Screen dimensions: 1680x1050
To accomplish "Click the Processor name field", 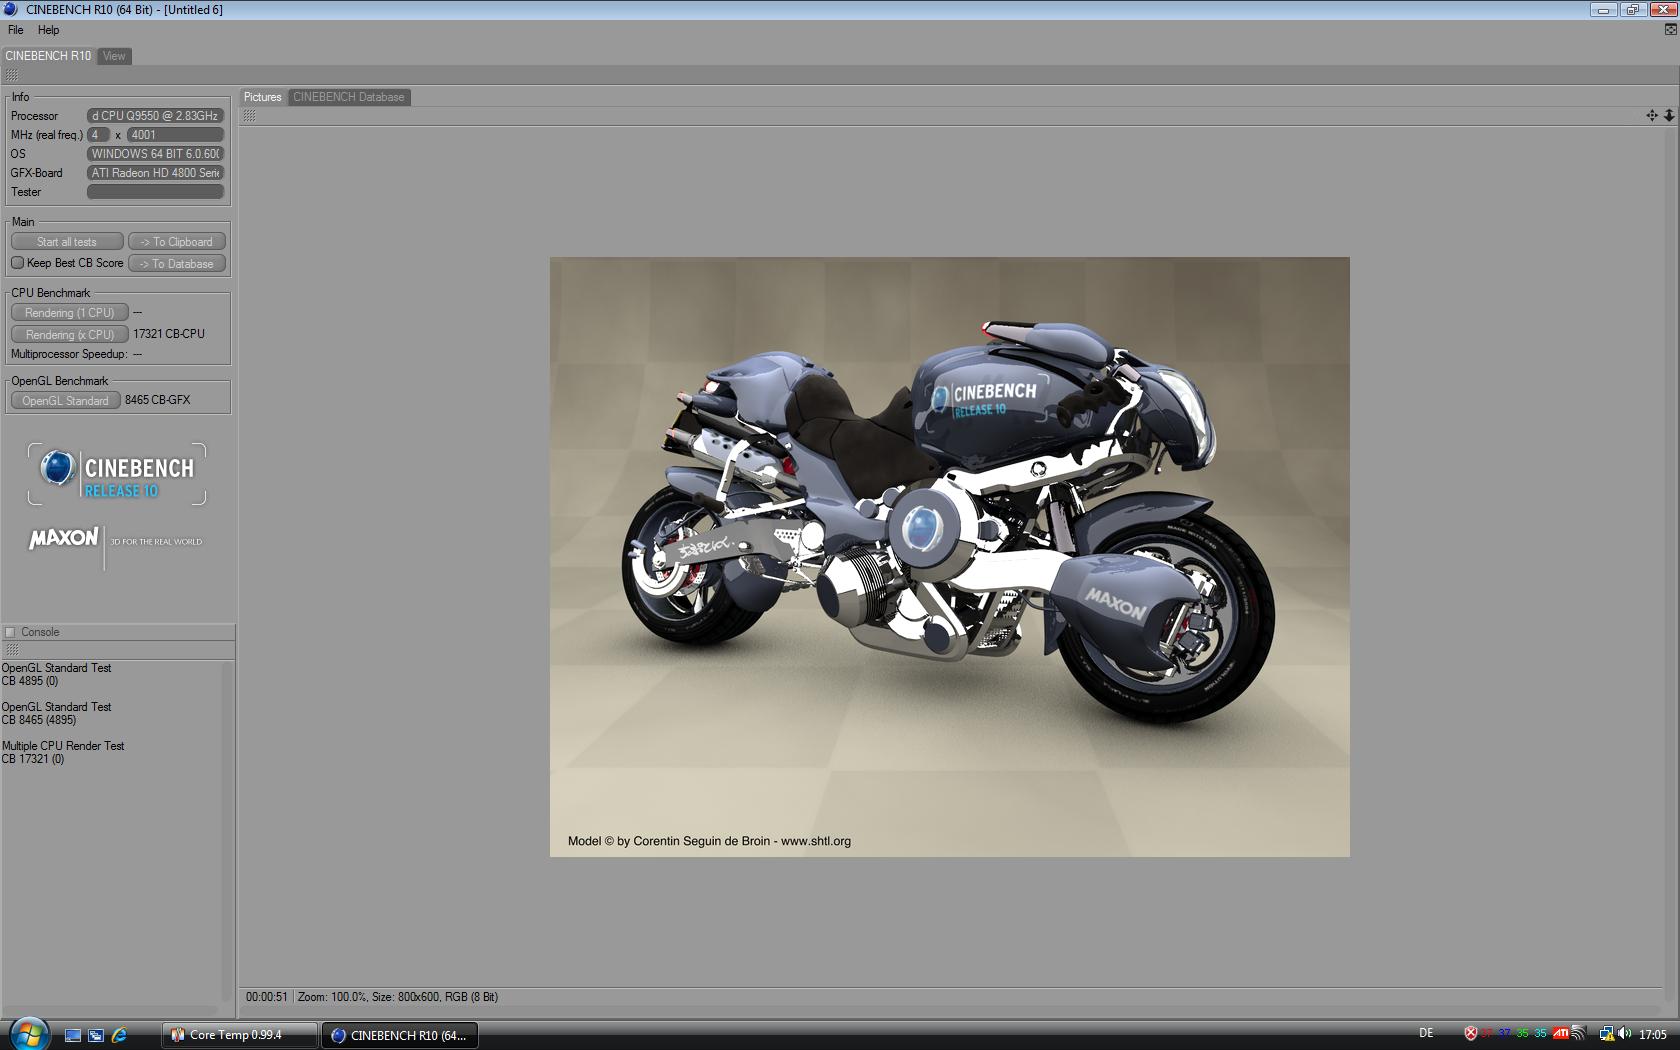I will [x=155, y=116].
